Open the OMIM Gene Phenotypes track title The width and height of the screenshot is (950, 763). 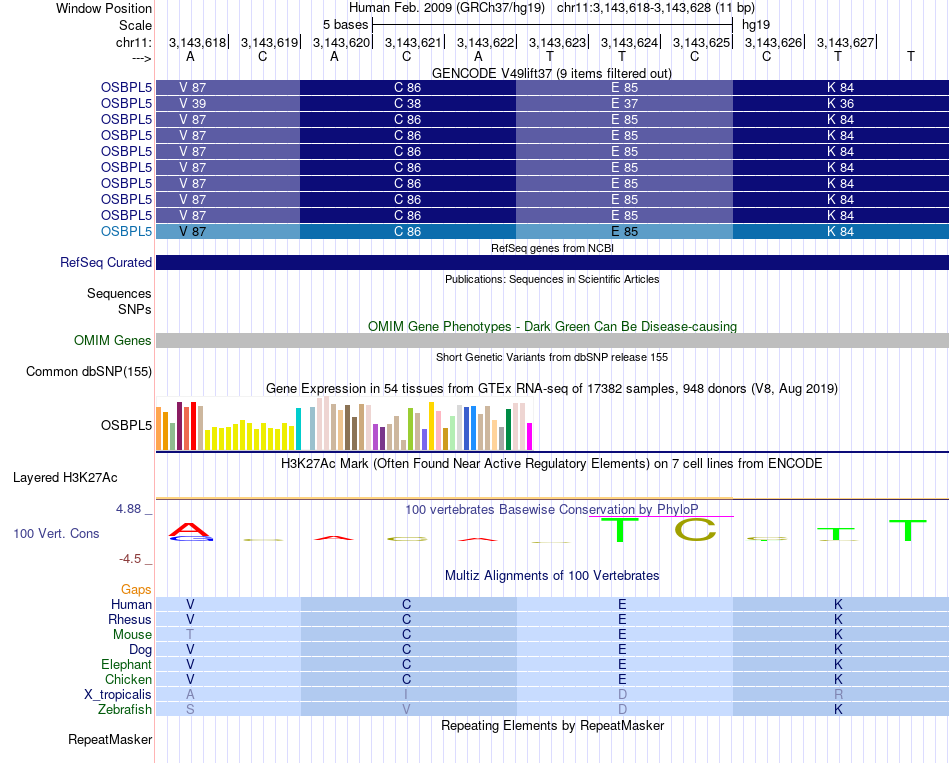pyautogui.click(x=552, y=326)
